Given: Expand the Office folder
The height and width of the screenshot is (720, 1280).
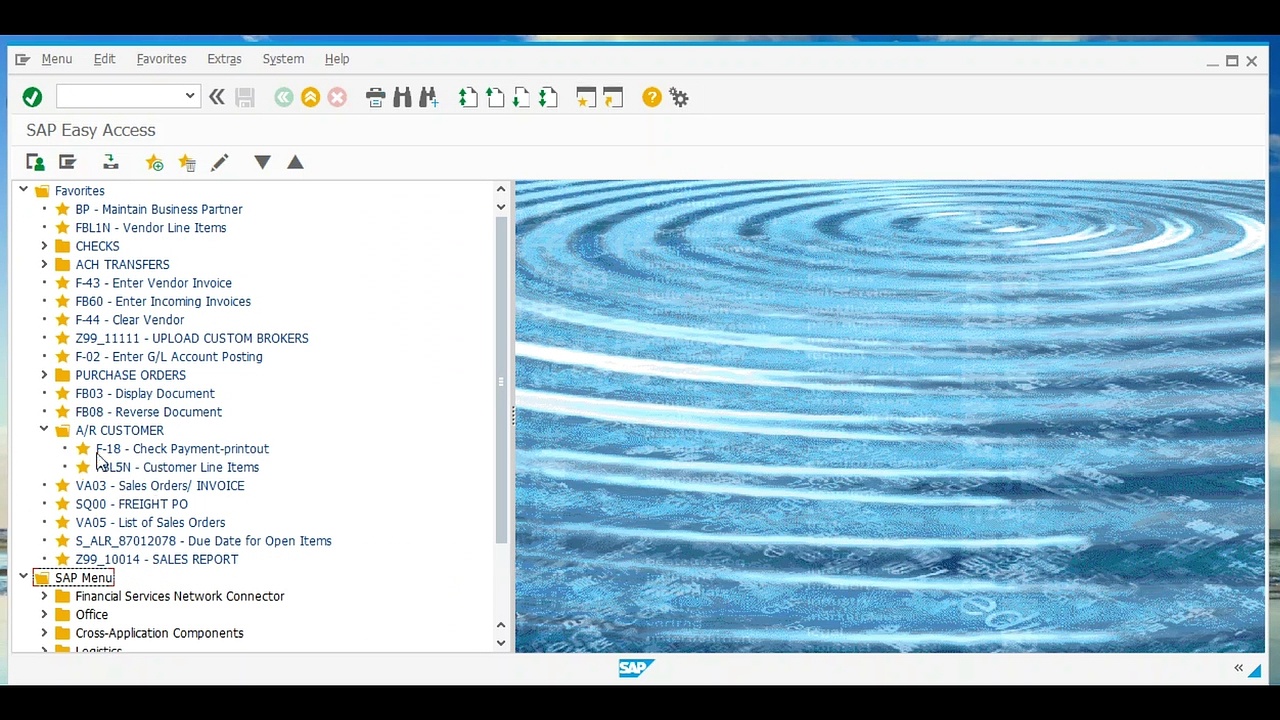Looking at the screenshot, I should (44, 615).
